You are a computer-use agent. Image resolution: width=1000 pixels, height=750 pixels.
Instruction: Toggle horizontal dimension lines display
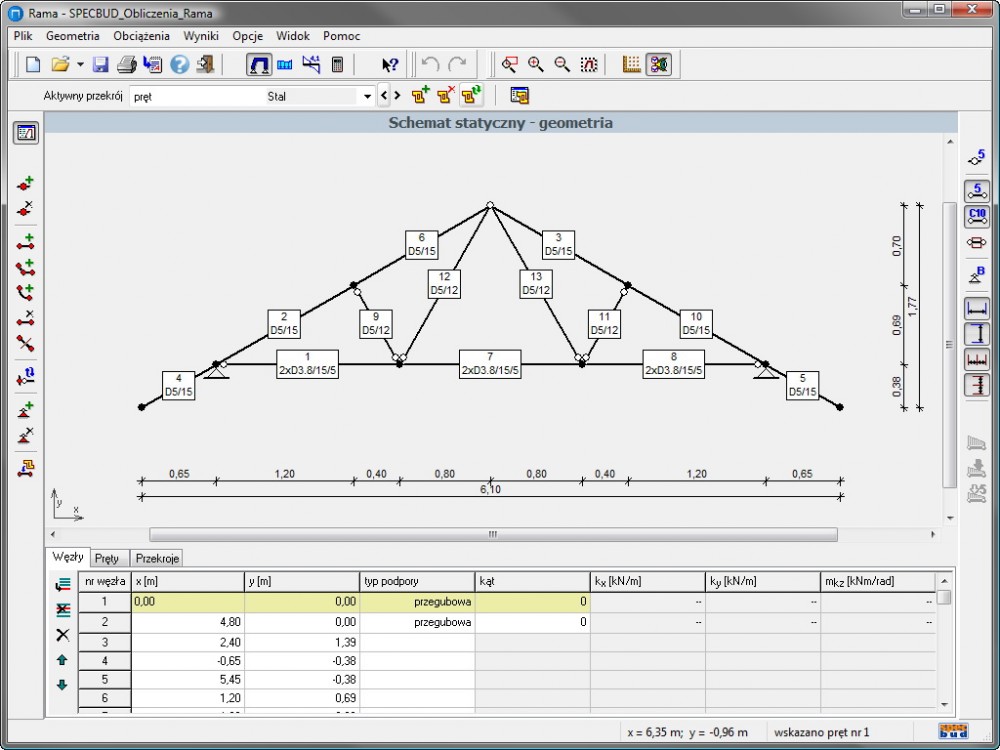976,308
